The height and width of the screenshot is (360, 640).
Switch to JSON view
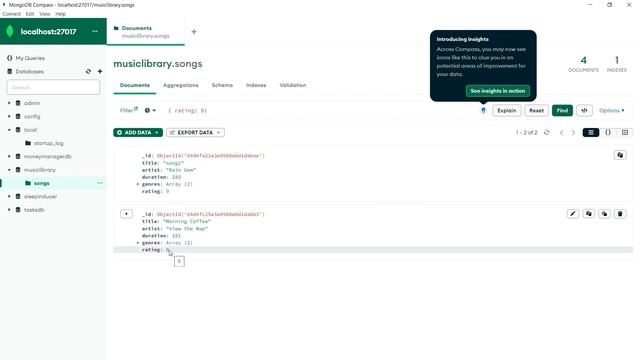[608, 133]
